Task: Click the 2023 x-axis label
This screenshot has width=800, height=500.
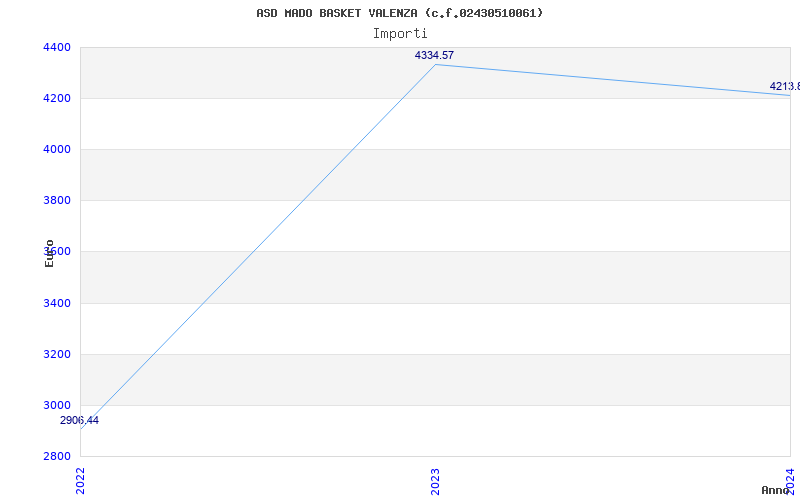Action: pyautogui.click(x=435, y=481)
